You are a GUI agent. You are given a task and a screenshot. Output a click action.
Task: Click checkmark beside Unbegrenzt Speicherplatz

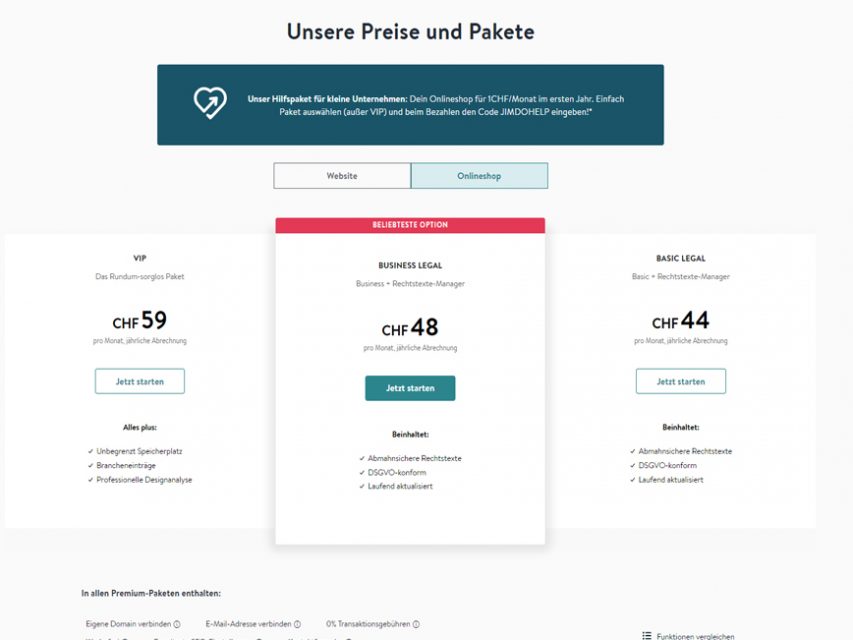coord(91,451)
